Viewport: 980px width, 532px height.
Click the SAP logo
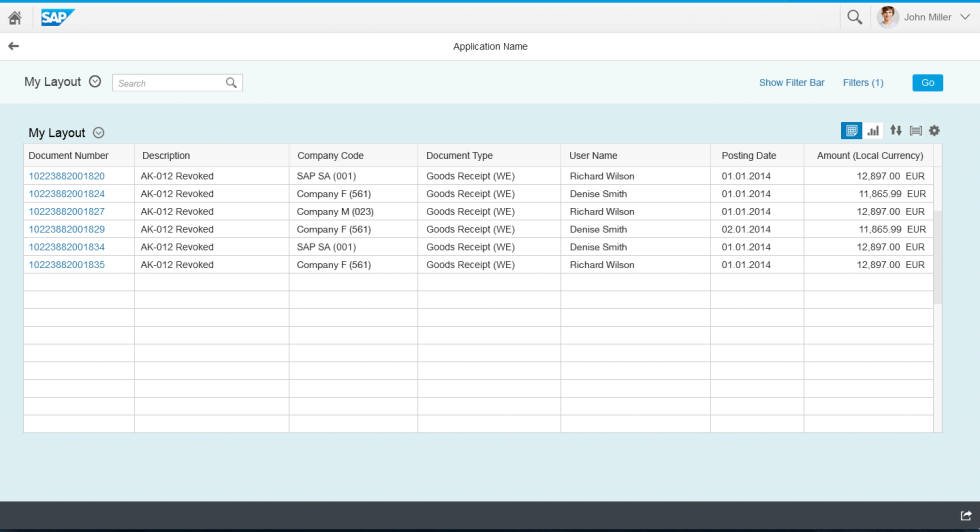pos(57,17)
